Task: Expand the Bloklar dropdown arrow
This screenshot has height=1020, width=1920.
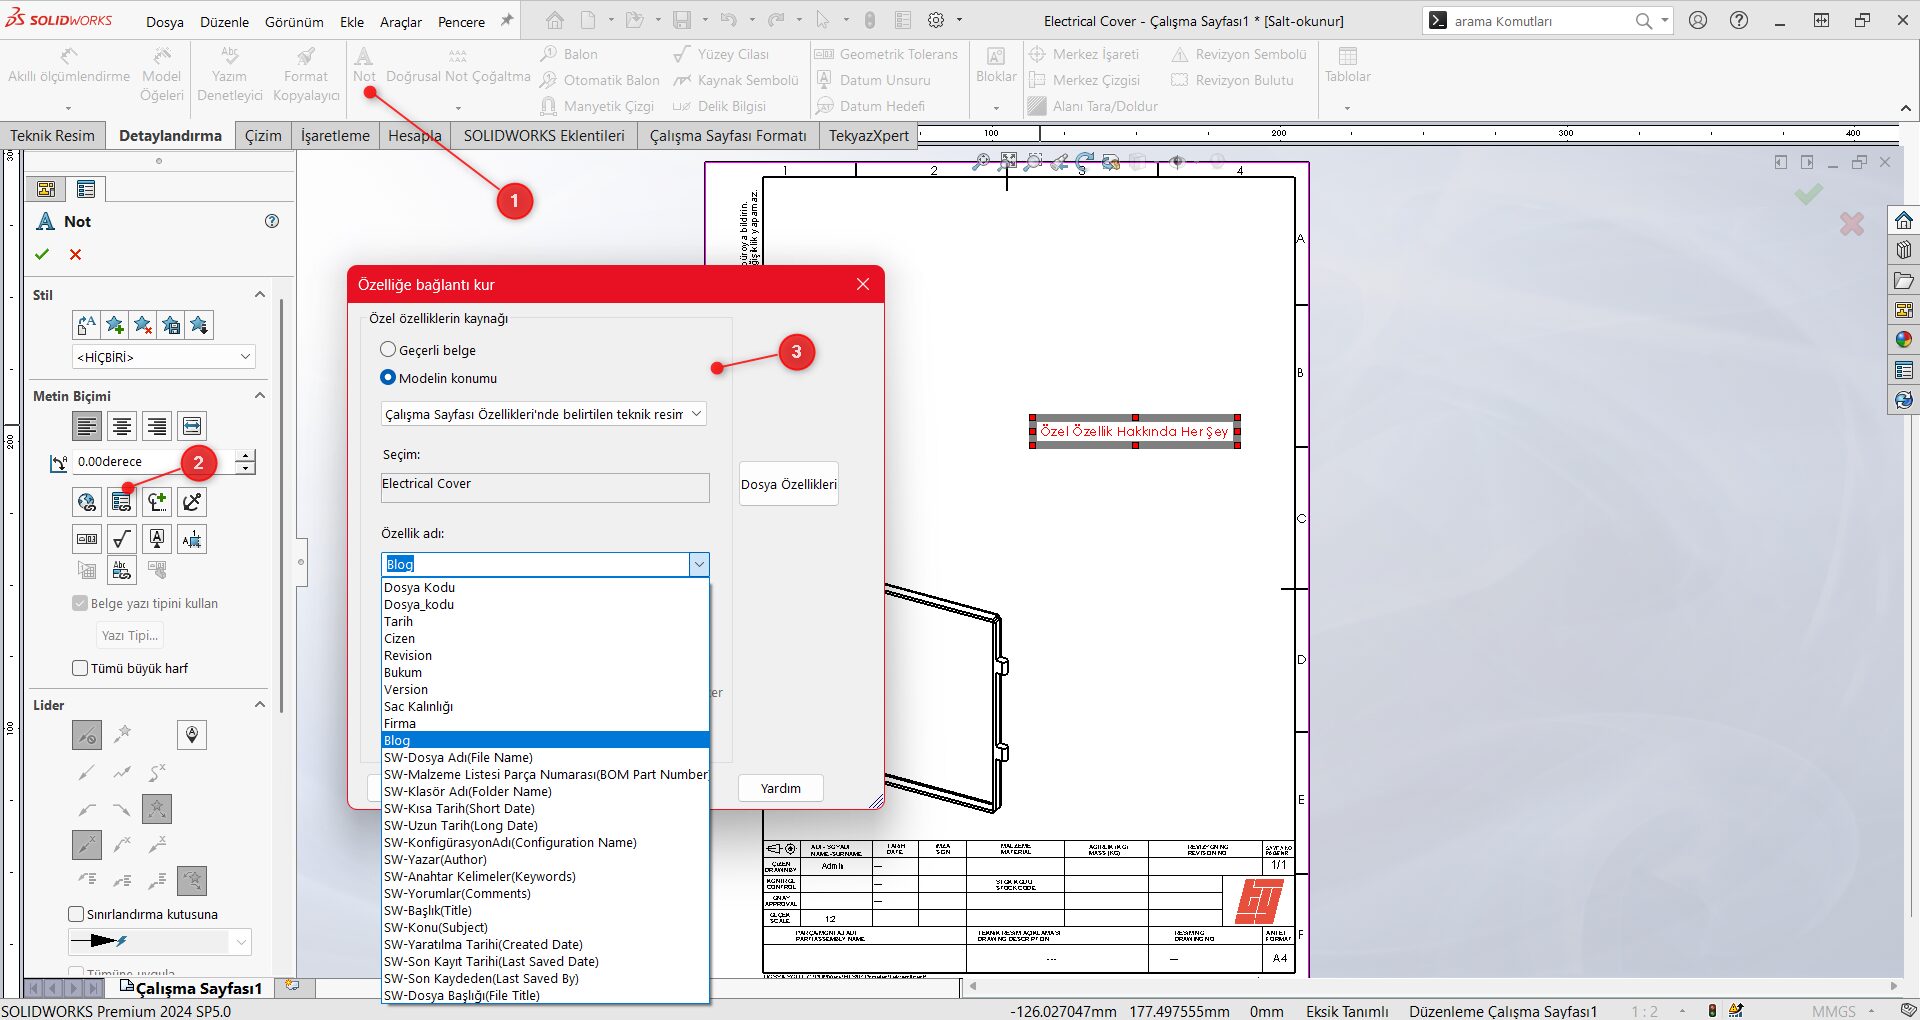Action: [x=996, y=107]
